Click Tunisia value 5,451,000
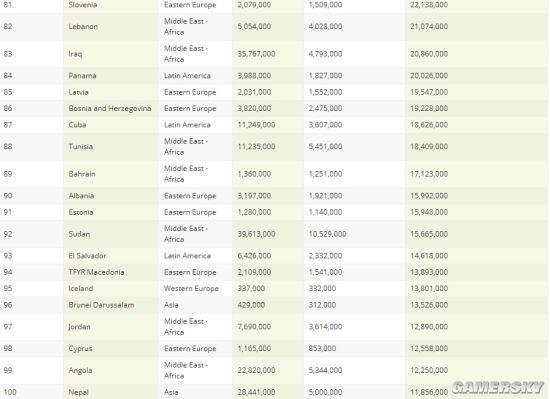The image size is (550, 399). click(x=325, y=147)
